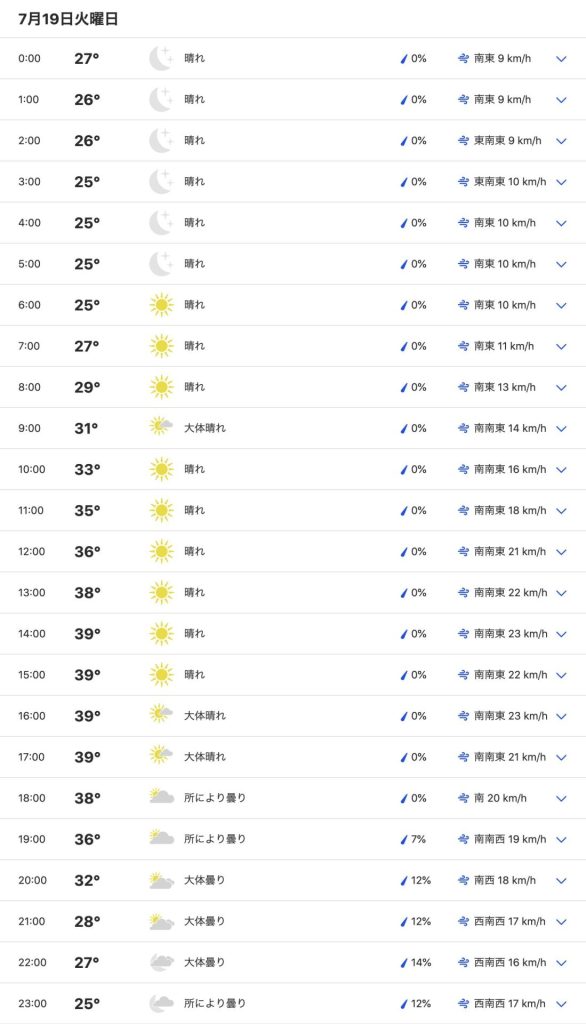
Task: Click the partly cloudy icon at 18:00
Action: pos(161,797)
